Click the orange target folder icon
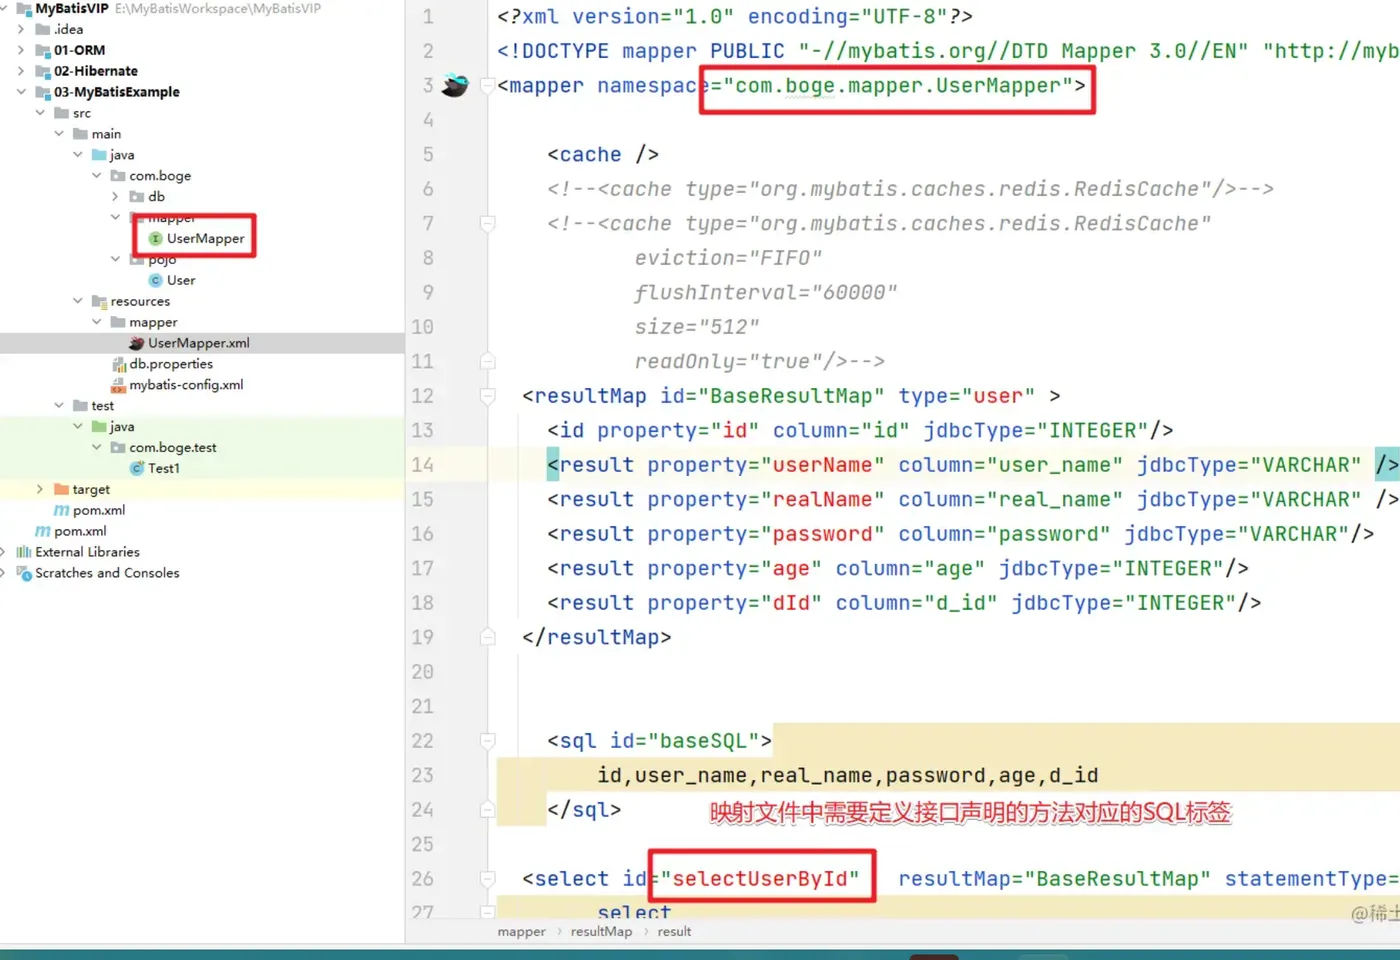This screenshot has width=1400, height=960. click(62, 490)
